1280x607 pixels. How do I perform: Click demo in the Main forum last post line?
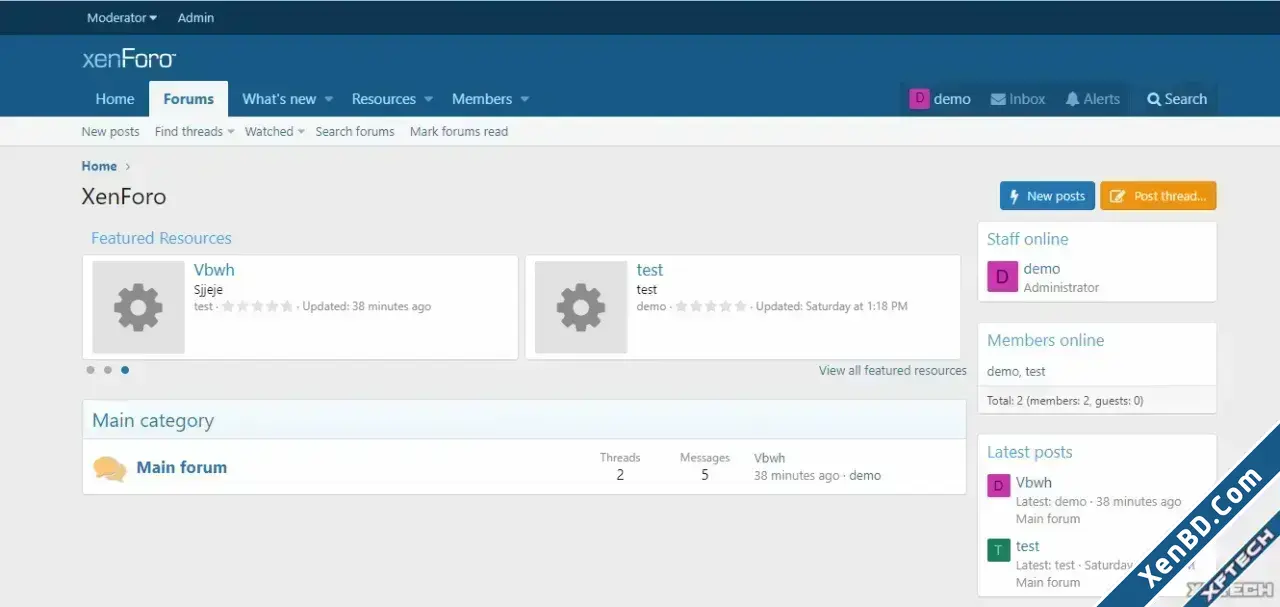click(865, 476)
